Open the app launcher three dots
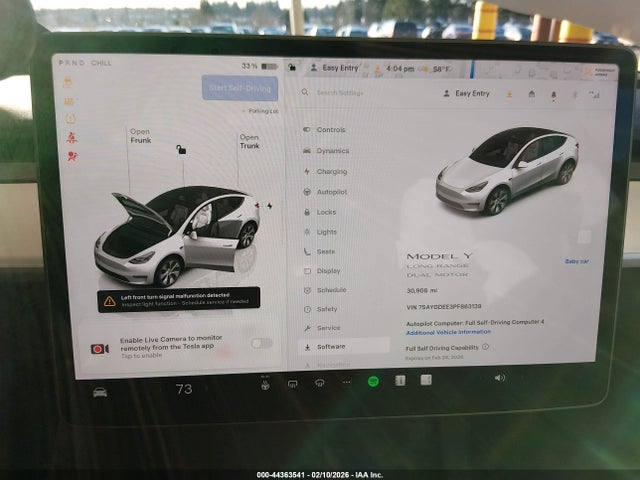 coord(347,382)
